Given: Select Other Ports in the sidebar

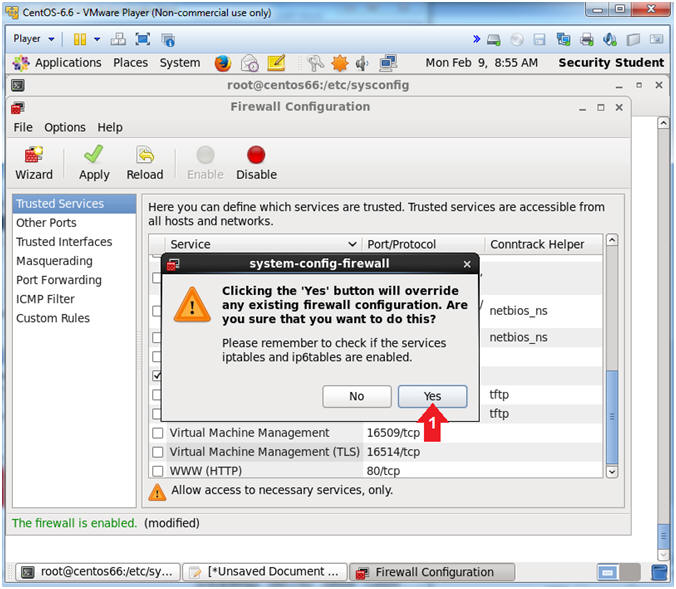Looking at the screenshot, I should [74, 223].
